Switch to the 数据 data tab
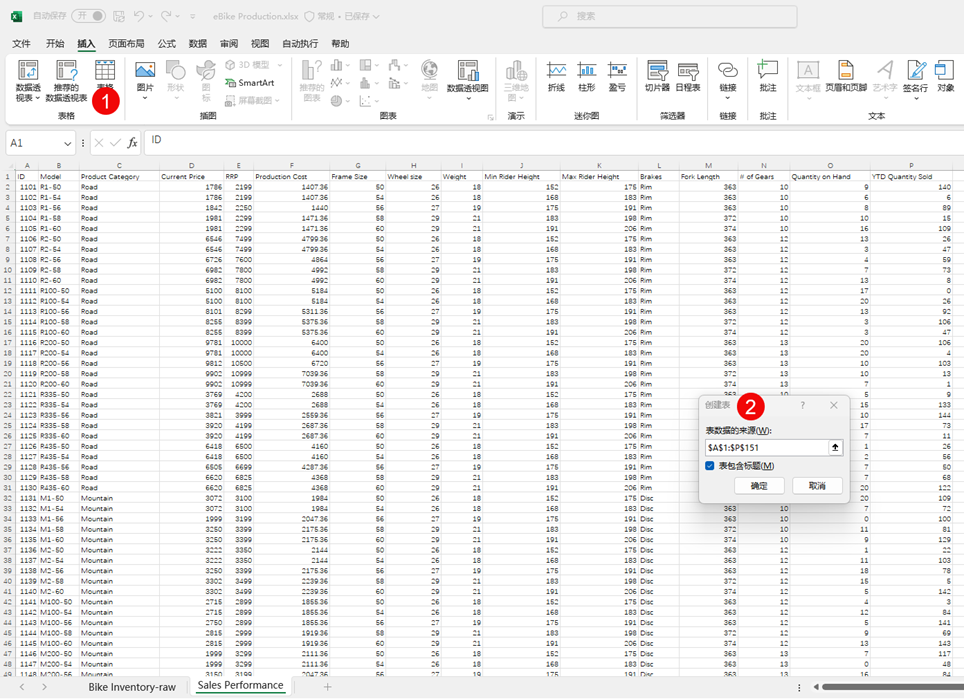This screenshot has height=699, width=964. pos(197,44)
